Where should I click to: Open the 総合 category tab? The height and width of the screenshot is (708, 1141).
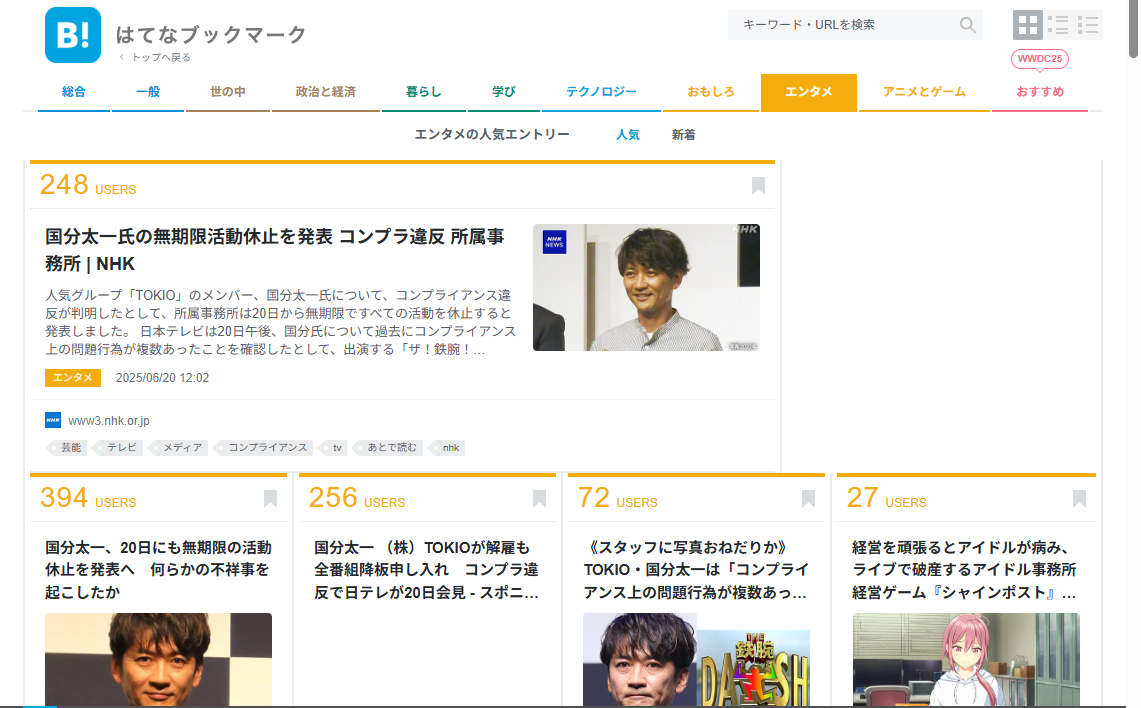point(73,92)
